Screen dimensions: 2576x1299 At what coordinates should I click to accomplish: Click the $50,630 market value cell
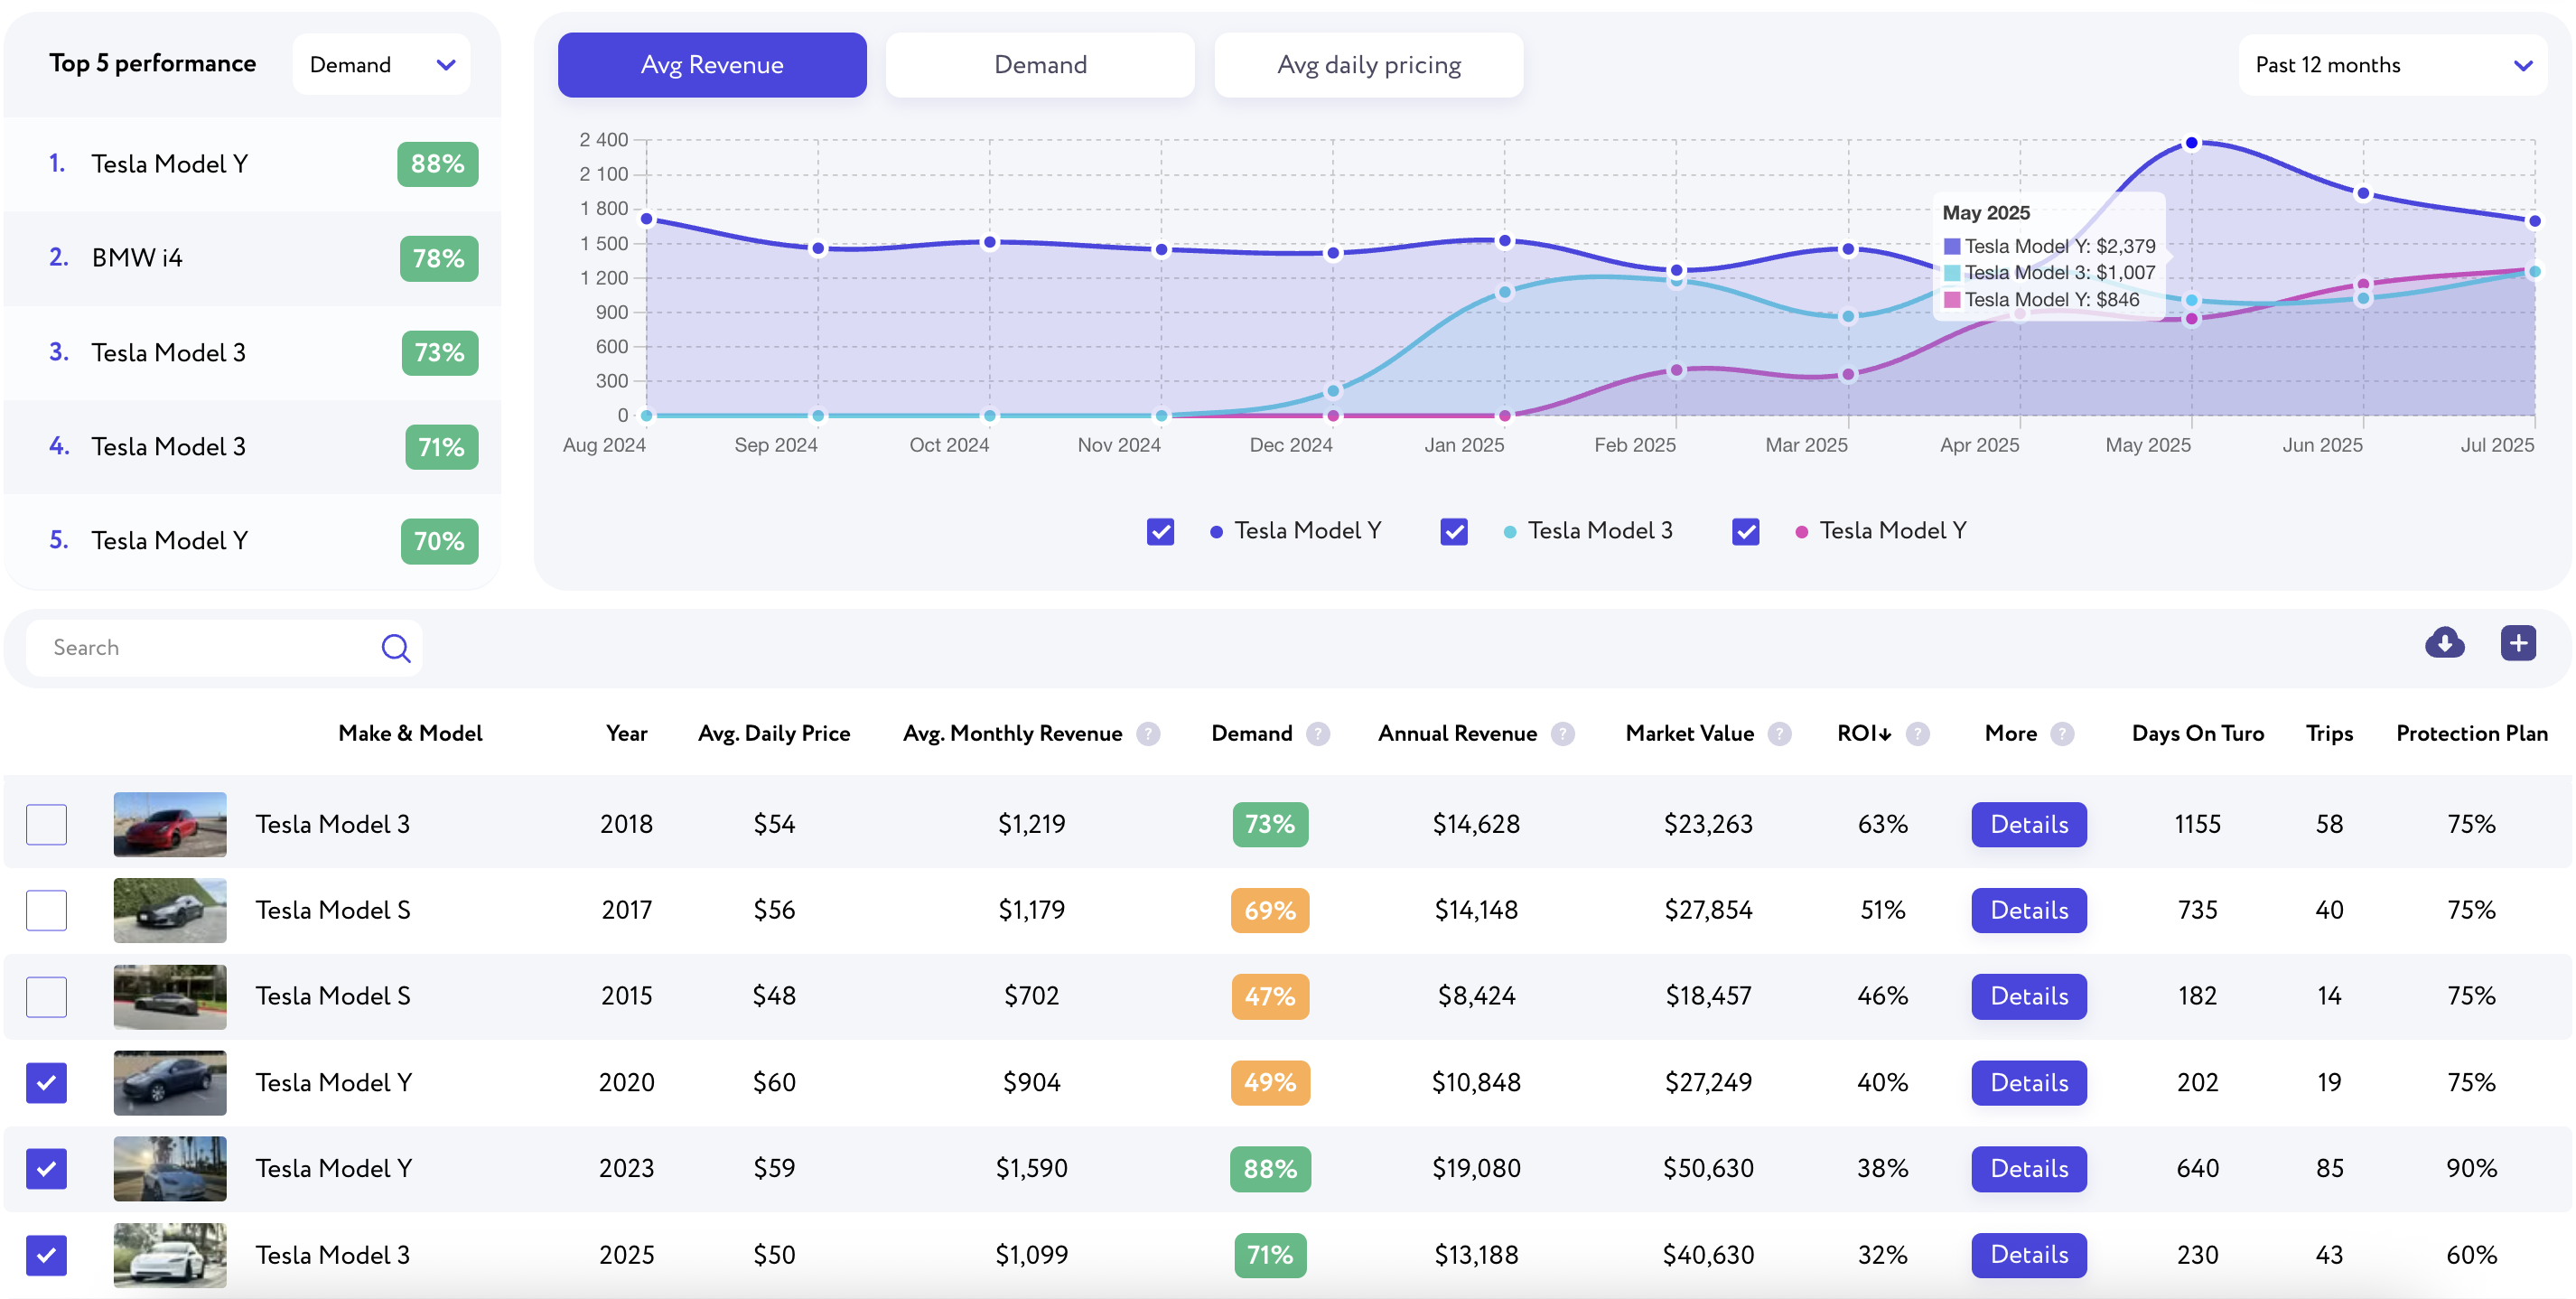(x=1708, y=1169)
